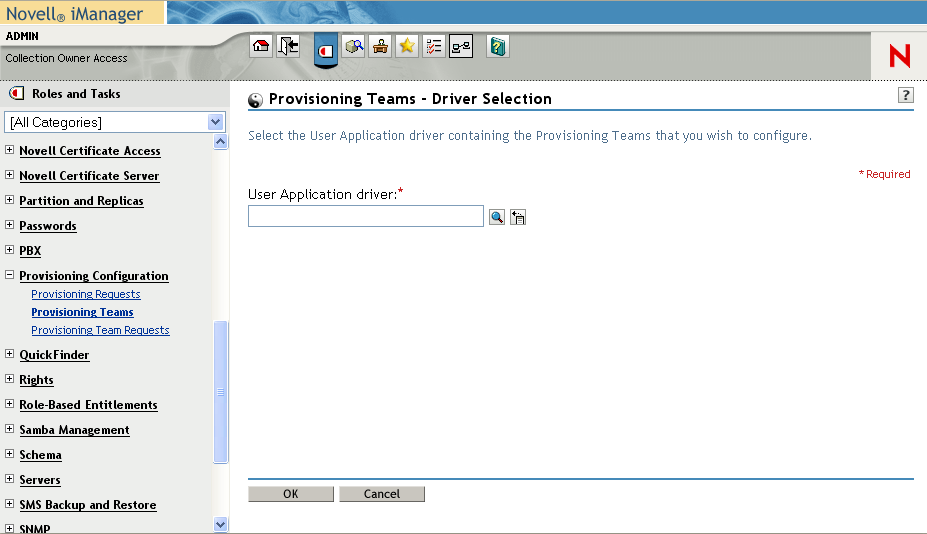The height and width of the screenshot is (534, 927).
Task: Click the Samba Management link
Action: coord(74,430)
